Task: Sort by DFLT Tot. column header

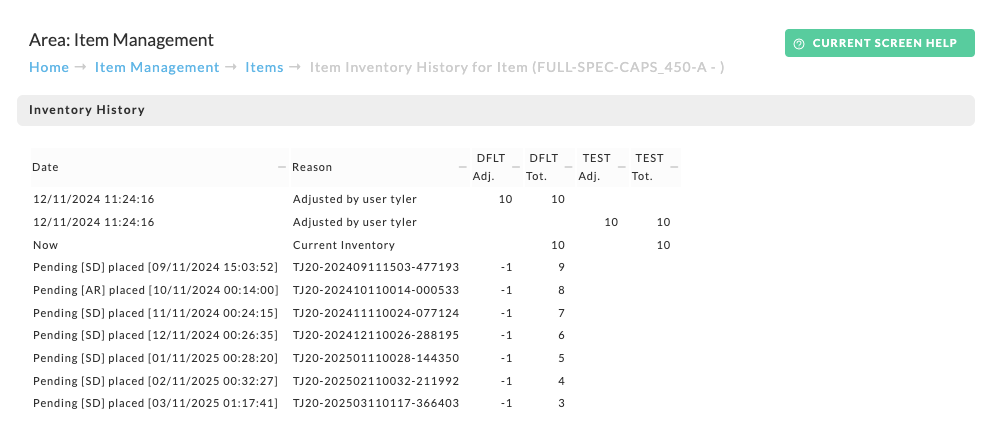Action: [x=543, y=167]
